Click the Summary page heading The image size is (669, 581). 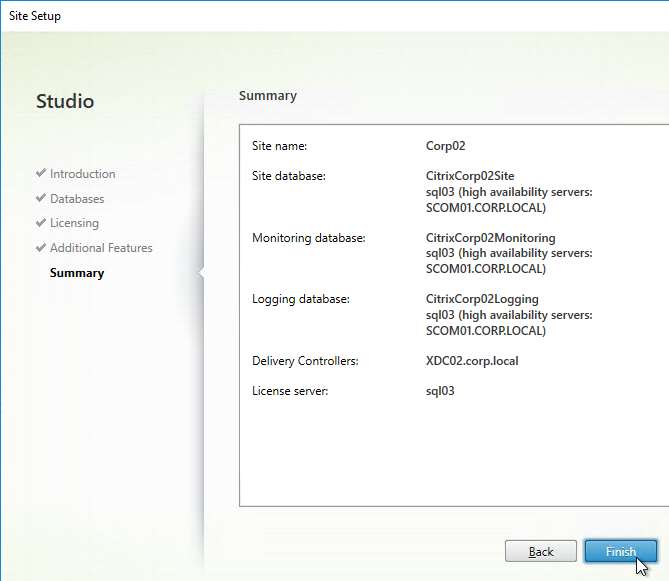[x=268, y=96]
